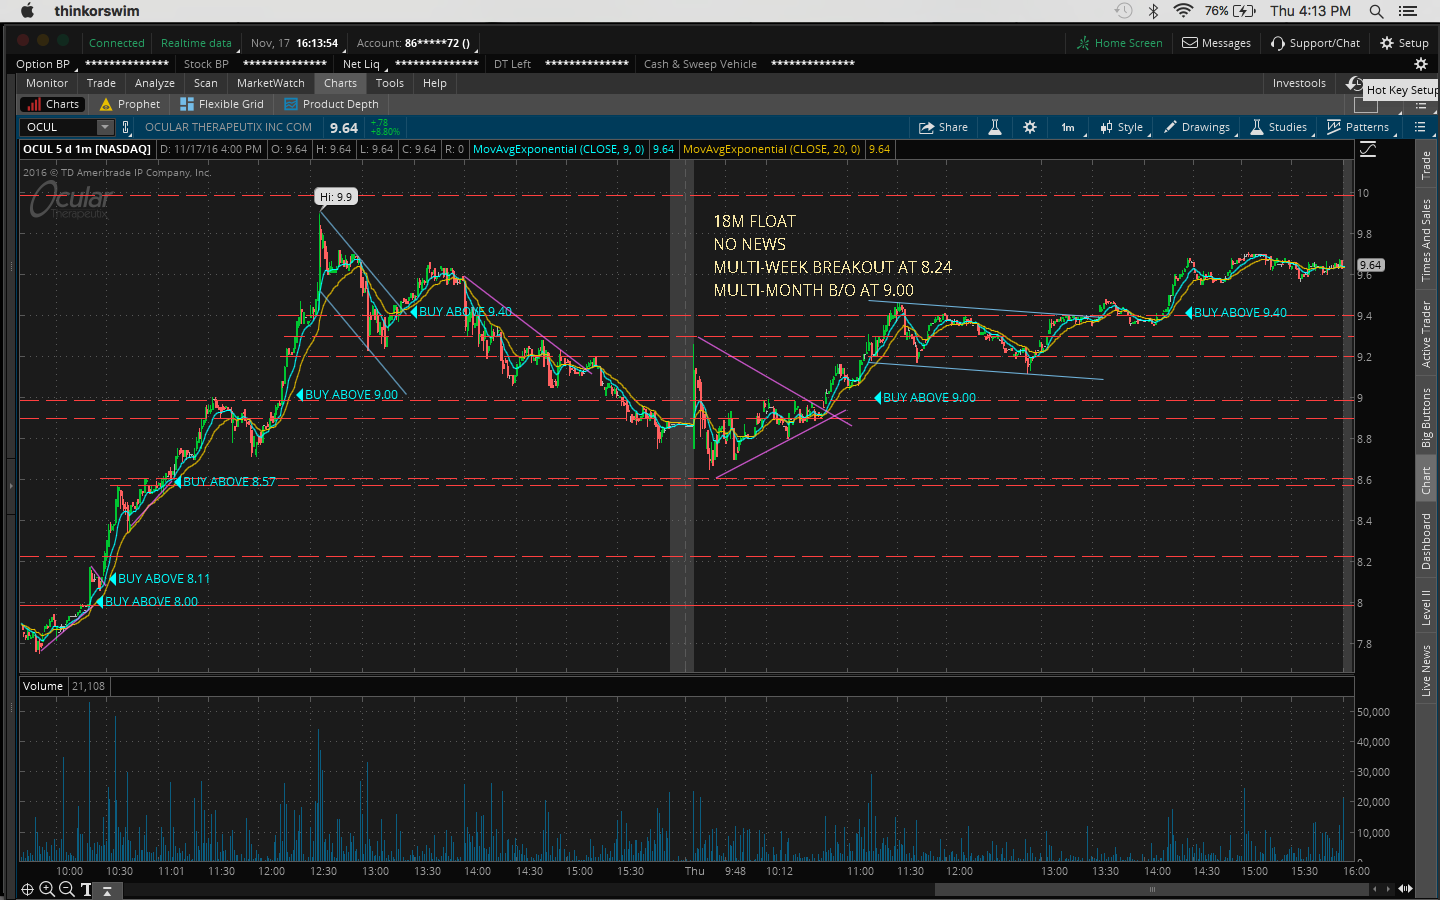Select the crosshair pan tool

click(x=27, y=889)
